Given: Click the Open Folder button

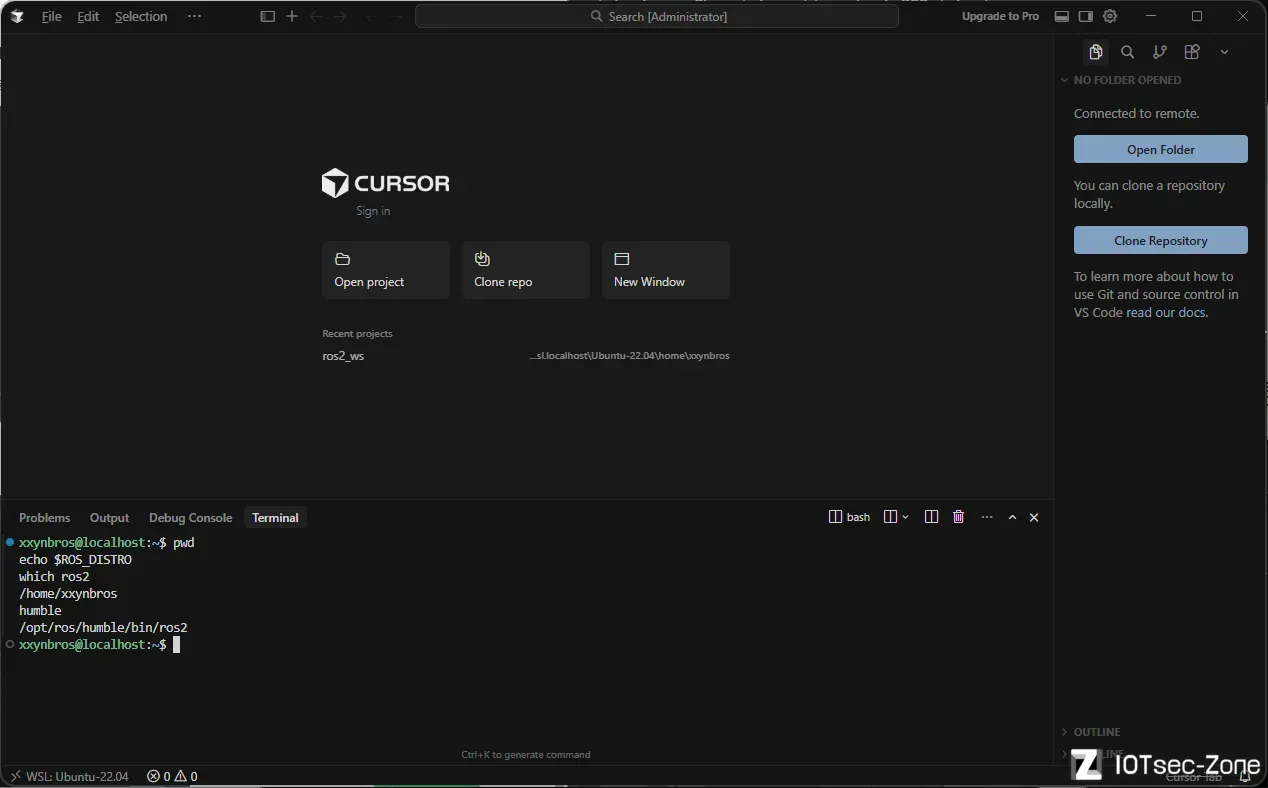Looking at the screenshot, I should pyautogui.click(x=1161, y=149).
